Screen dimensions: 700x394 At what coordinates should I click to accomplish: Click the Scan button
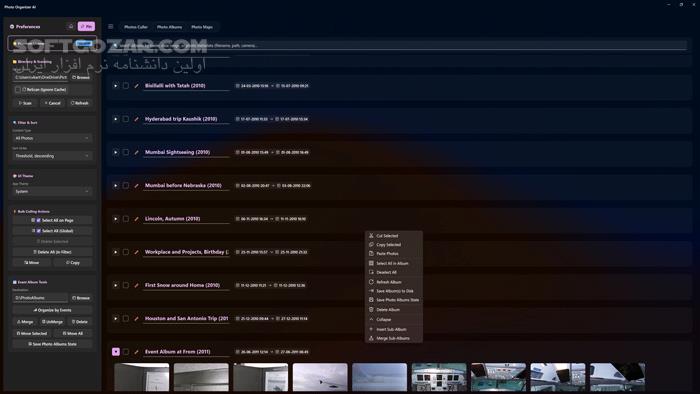click(x=25, y=103)
